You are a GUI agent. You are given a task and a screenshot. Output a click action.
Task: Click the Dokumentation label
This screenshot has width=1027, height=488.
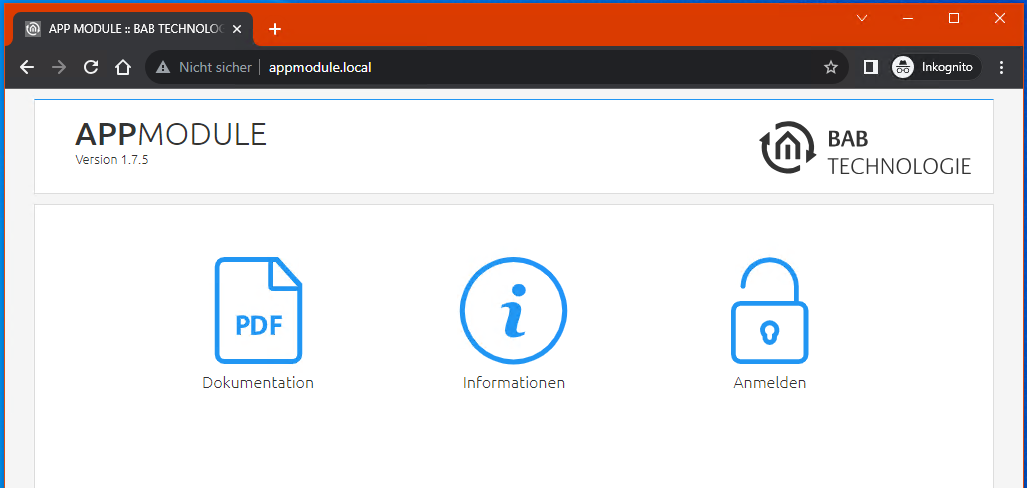click(x=258, y=383)
